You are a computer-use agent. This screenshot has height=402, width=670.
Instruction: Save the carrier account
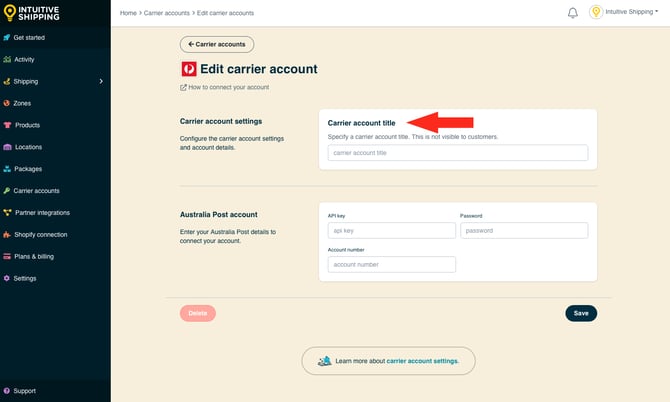tap(581, 313)
